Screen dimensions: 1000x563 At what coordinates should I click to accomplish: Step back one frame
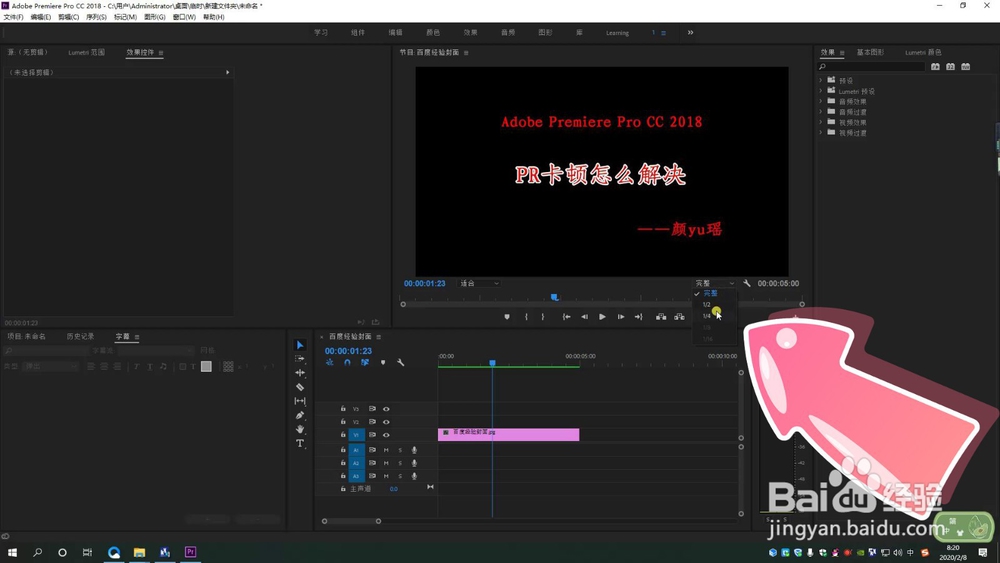click(584, 317)
